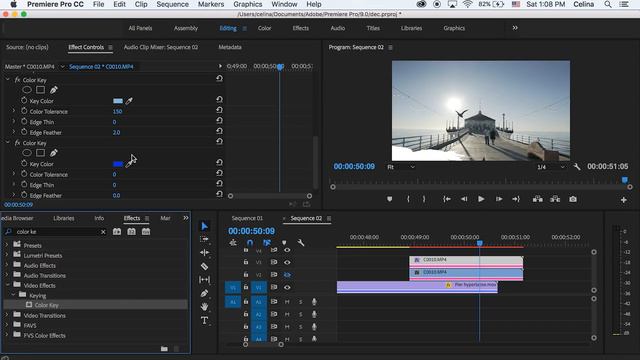The height and width of the screenshot is (360, 640).
Task: Open the Button Editor plus icon
Action: tap(624, 200)
